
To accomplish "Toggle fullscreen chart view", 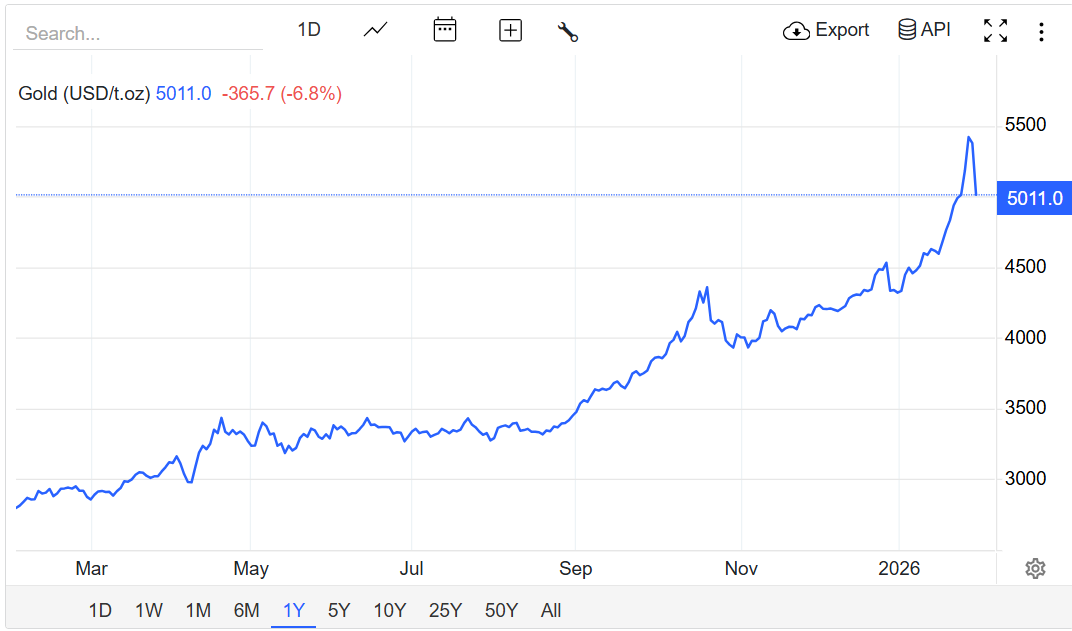I will [995, 30].
